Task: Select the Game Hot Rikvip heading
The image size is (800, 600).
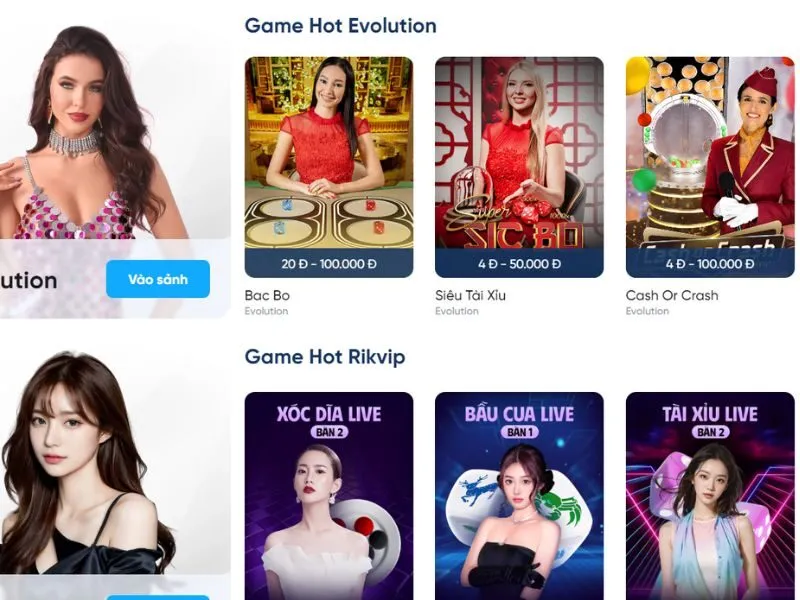Action: [x=324, y=357]
